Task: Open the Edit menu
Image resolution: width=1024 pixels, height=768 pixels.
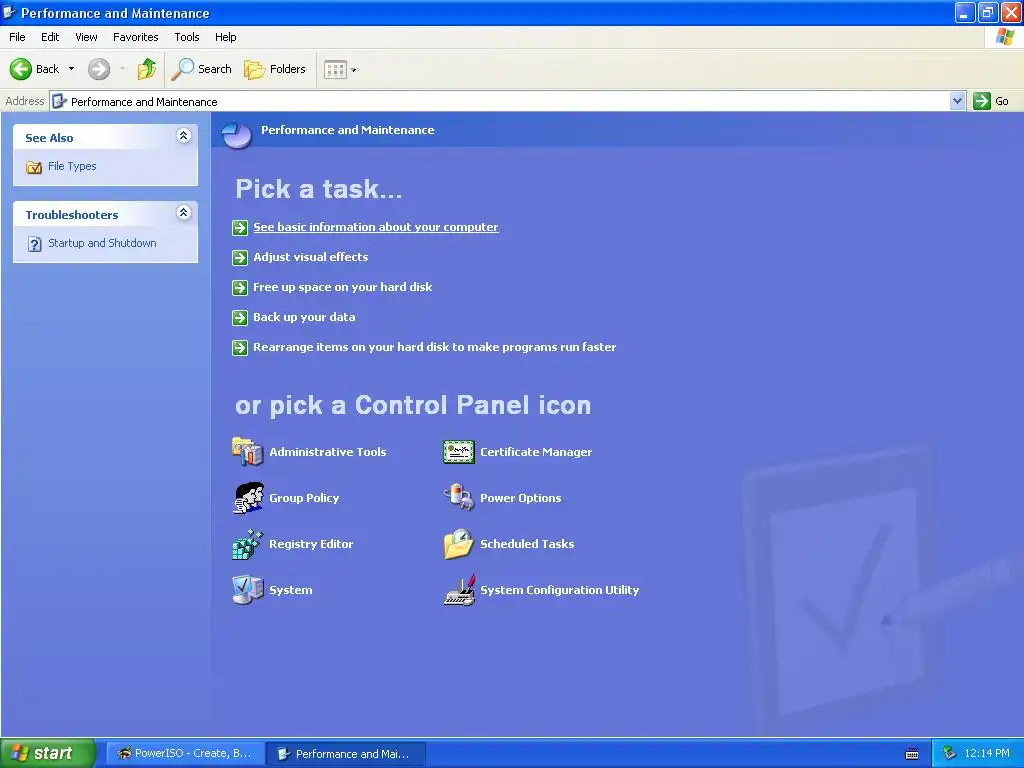Action: point(50,37)
